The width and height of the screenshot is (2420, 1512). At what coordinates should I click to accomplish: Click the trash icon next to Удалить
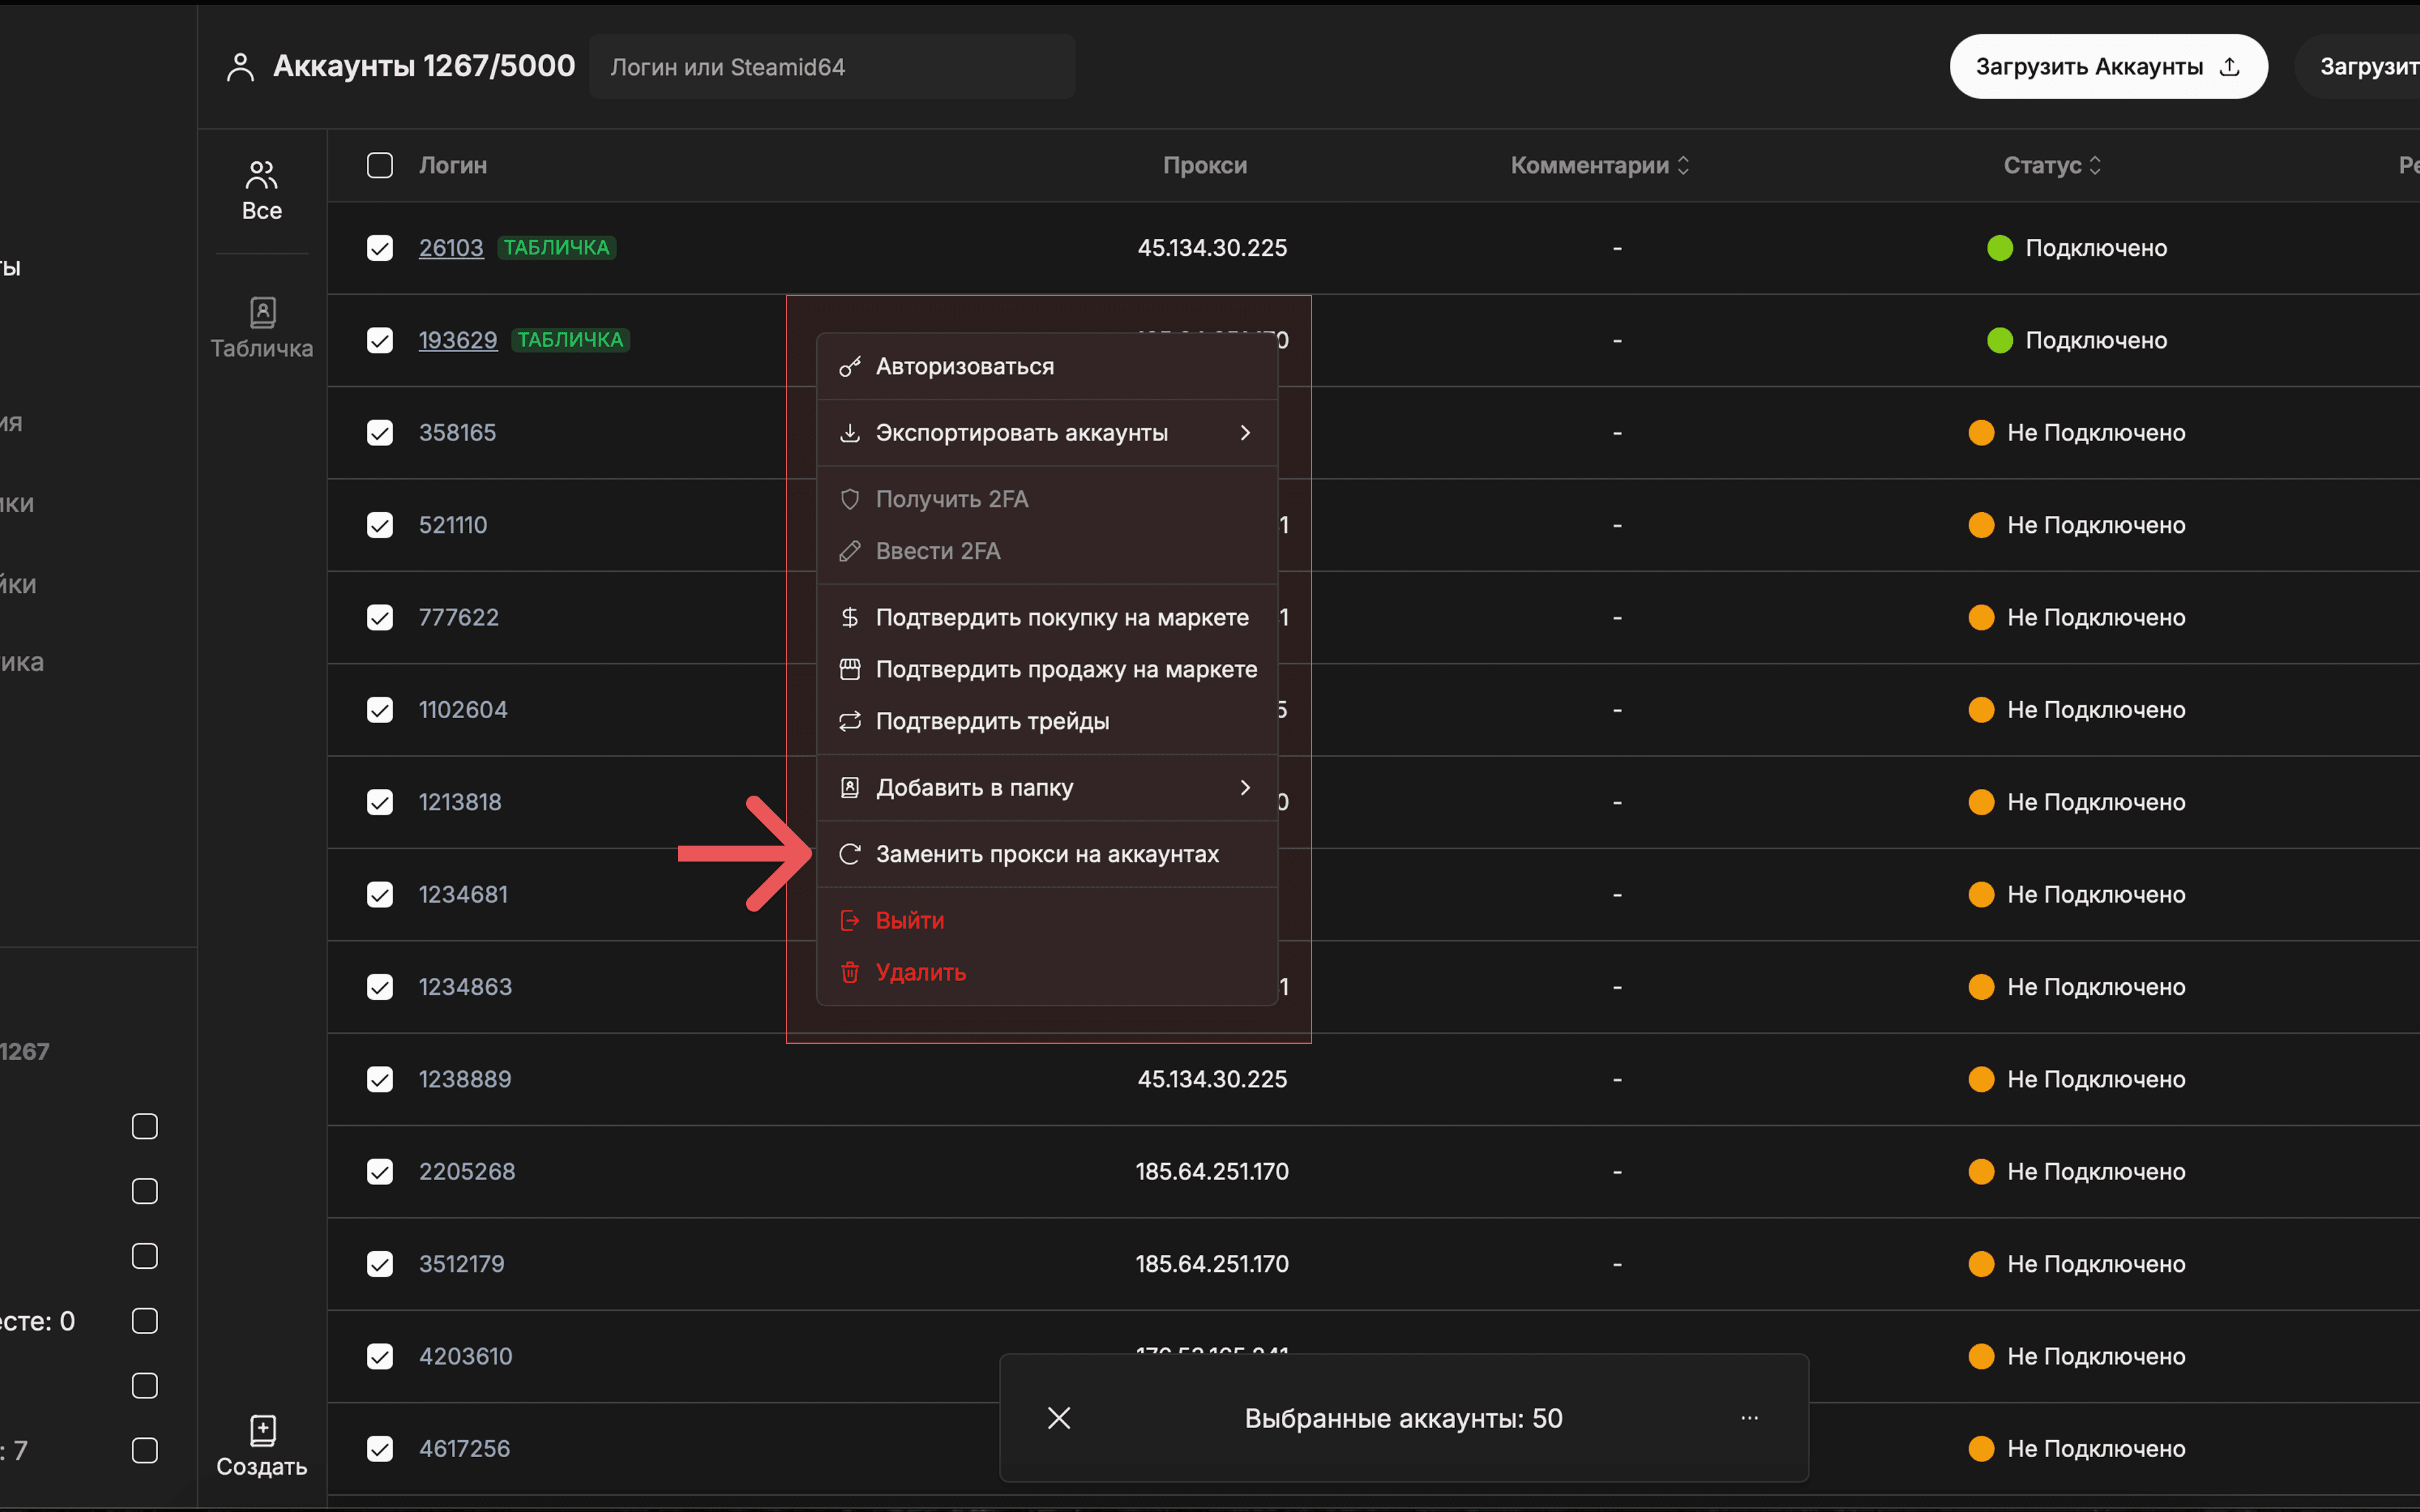tap(850, 972)
